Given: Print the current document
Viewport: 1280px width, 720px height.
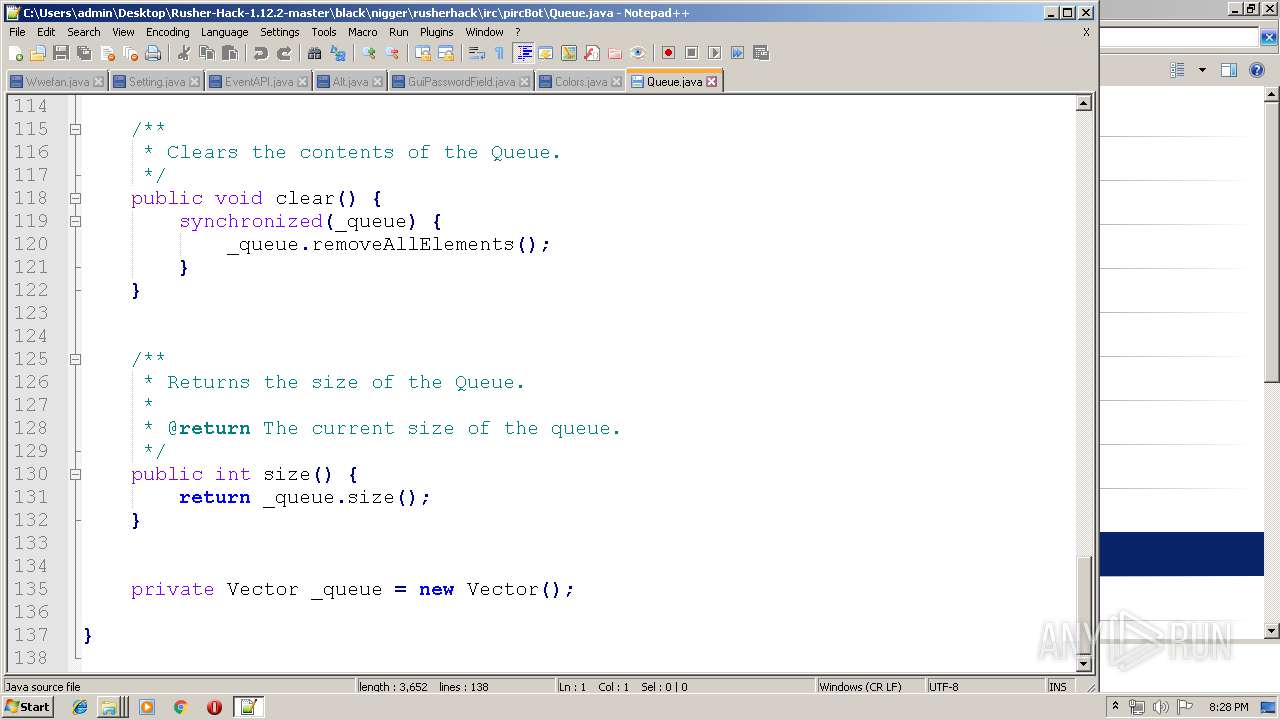Looking at the screenshot, I should (x=153, y=53).
